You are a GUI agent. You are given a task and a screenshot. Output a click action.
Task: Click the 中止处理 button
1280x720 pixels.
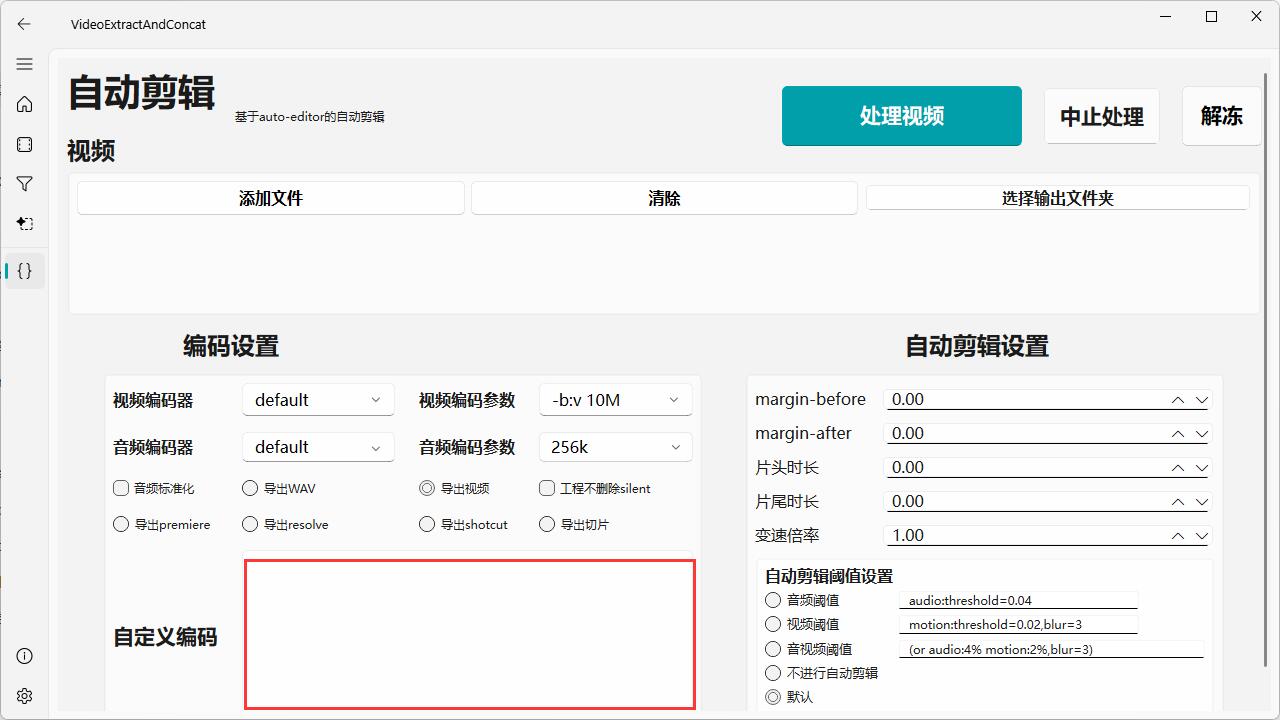click(x=1102, y=116)
